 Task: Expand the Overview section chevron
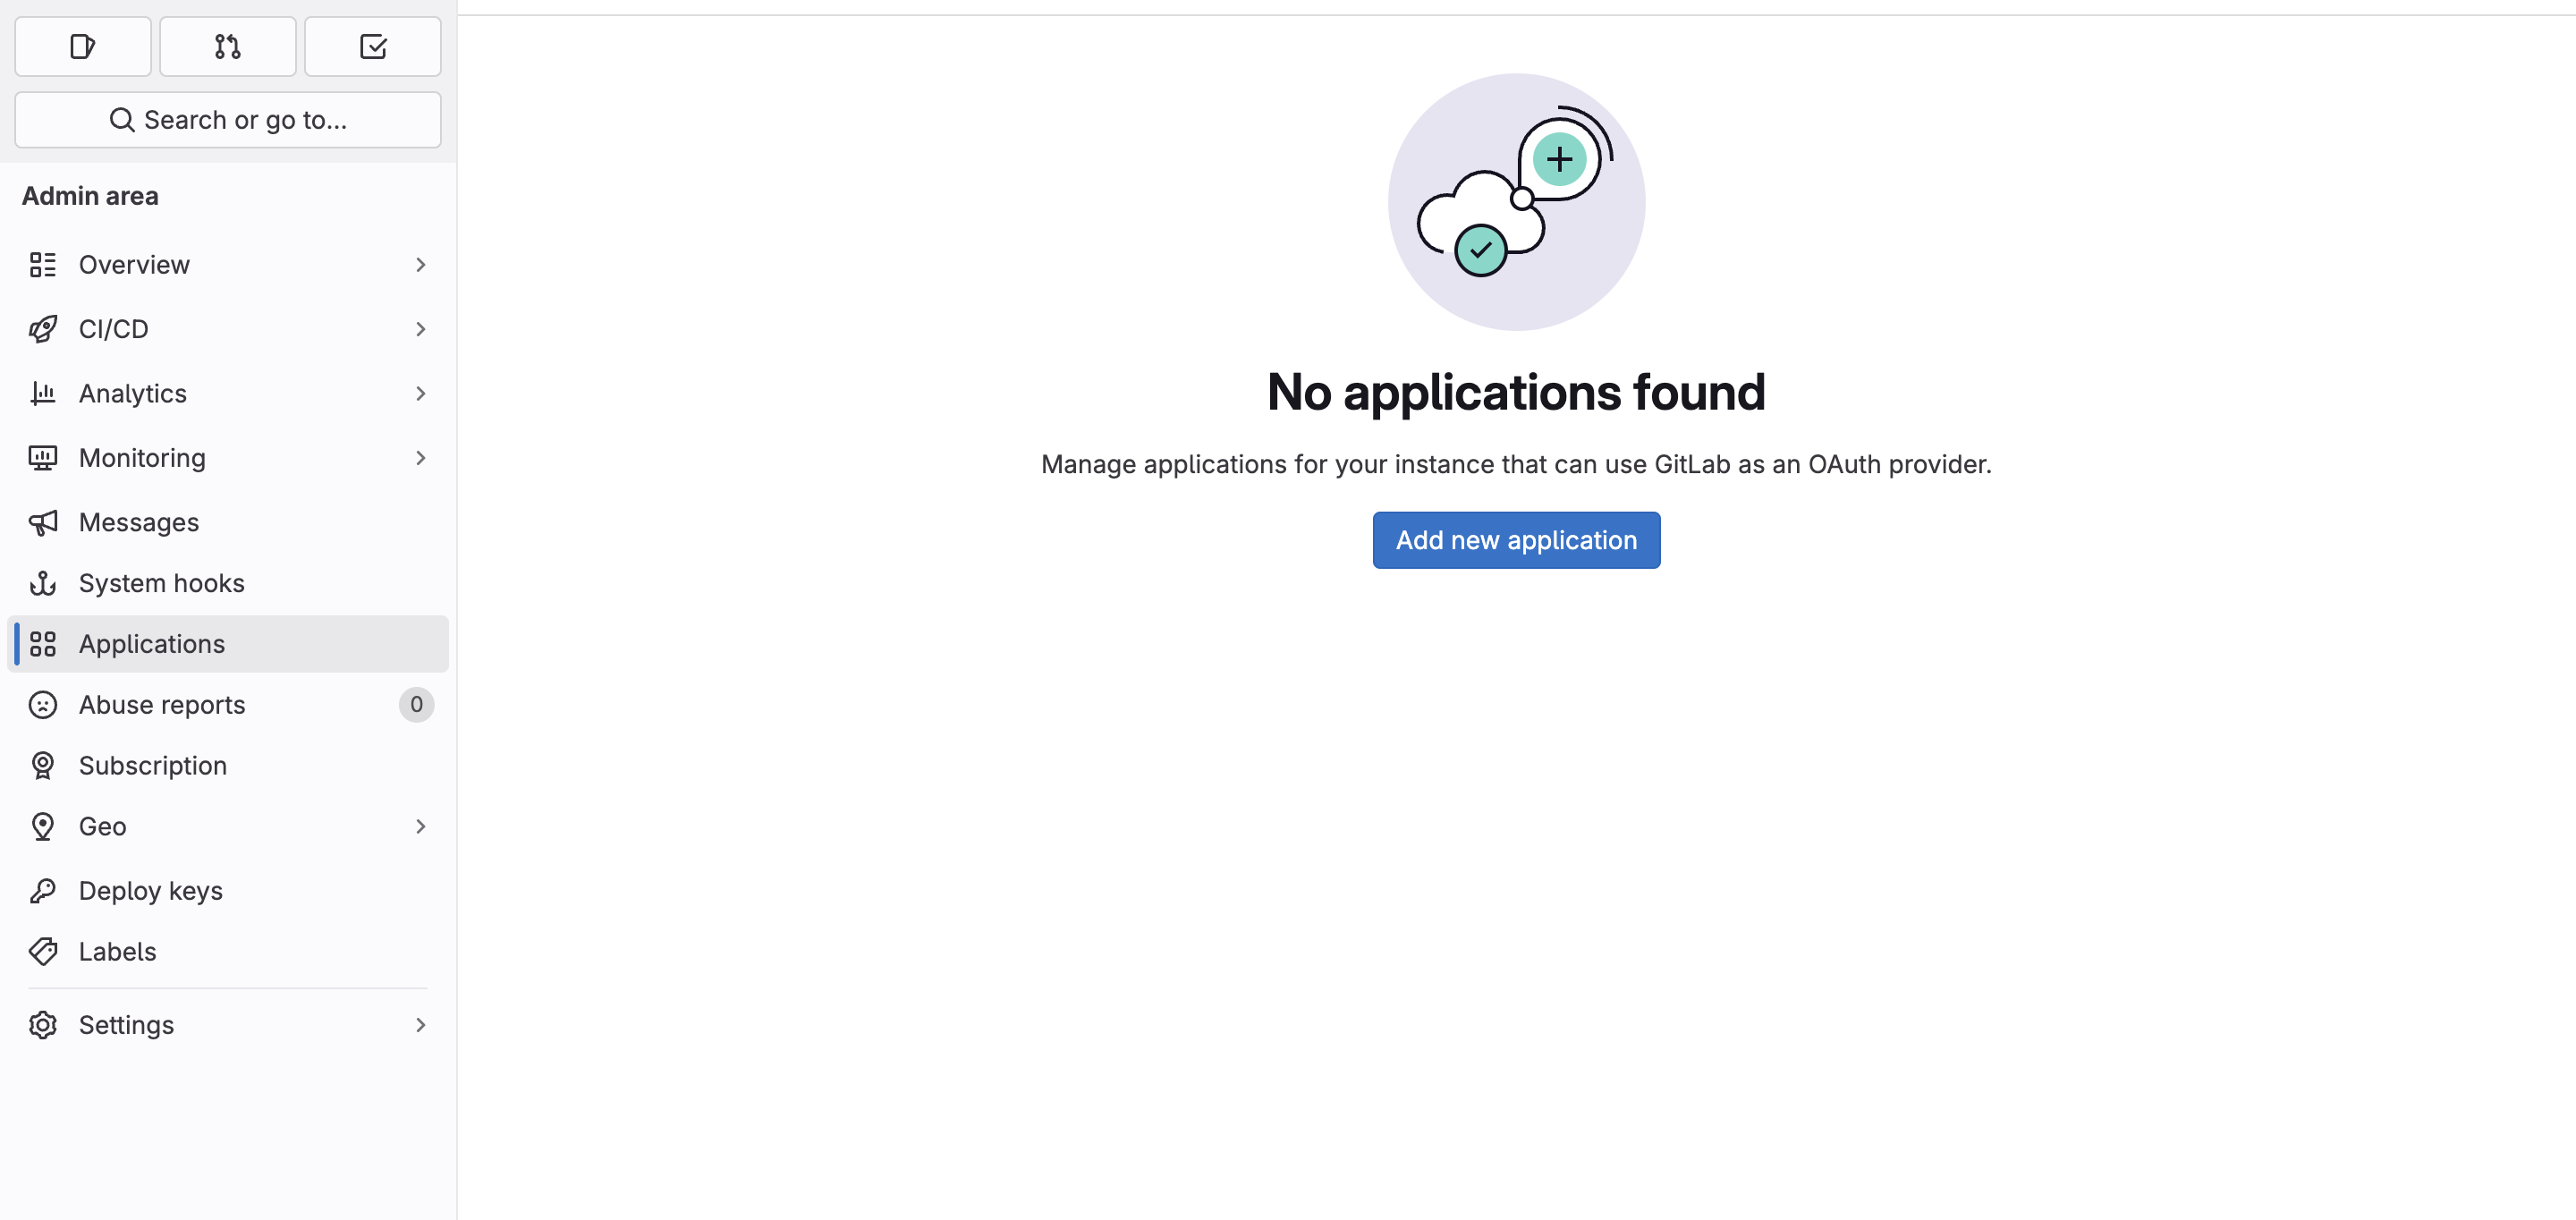pos(420,264)
